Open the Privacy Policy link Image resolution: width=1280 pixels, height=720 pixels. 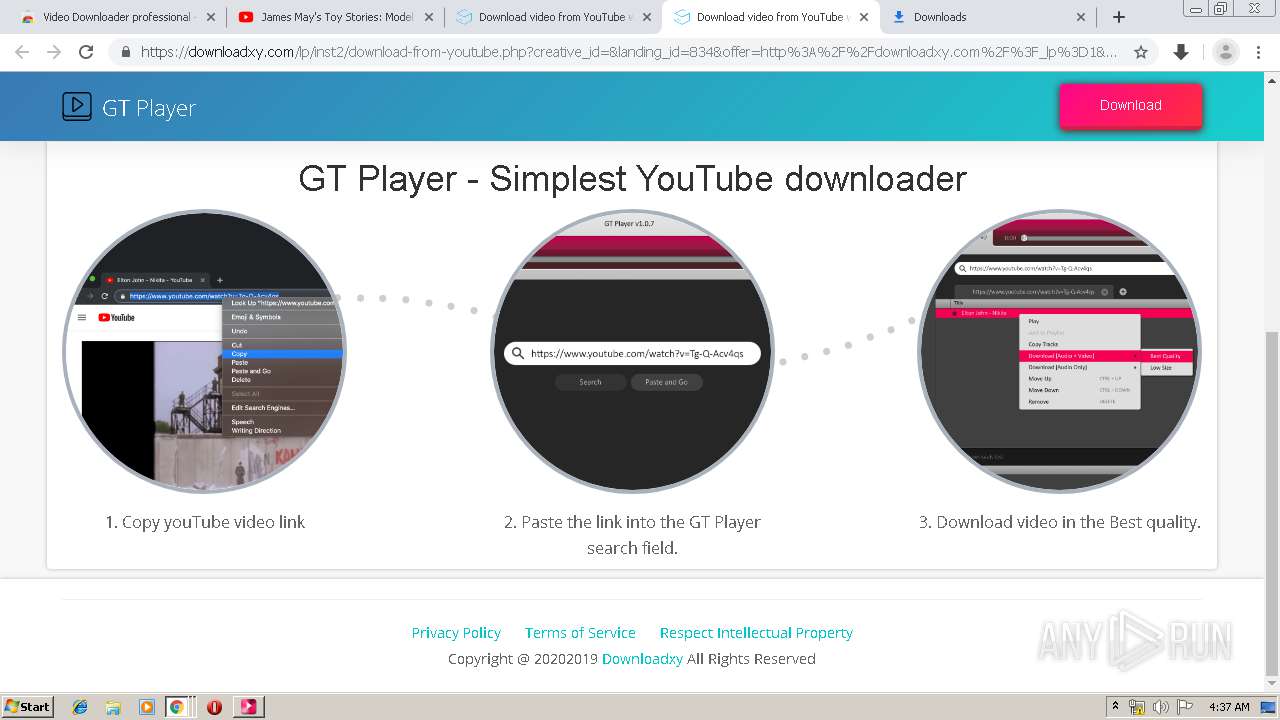tap(456, 633)
